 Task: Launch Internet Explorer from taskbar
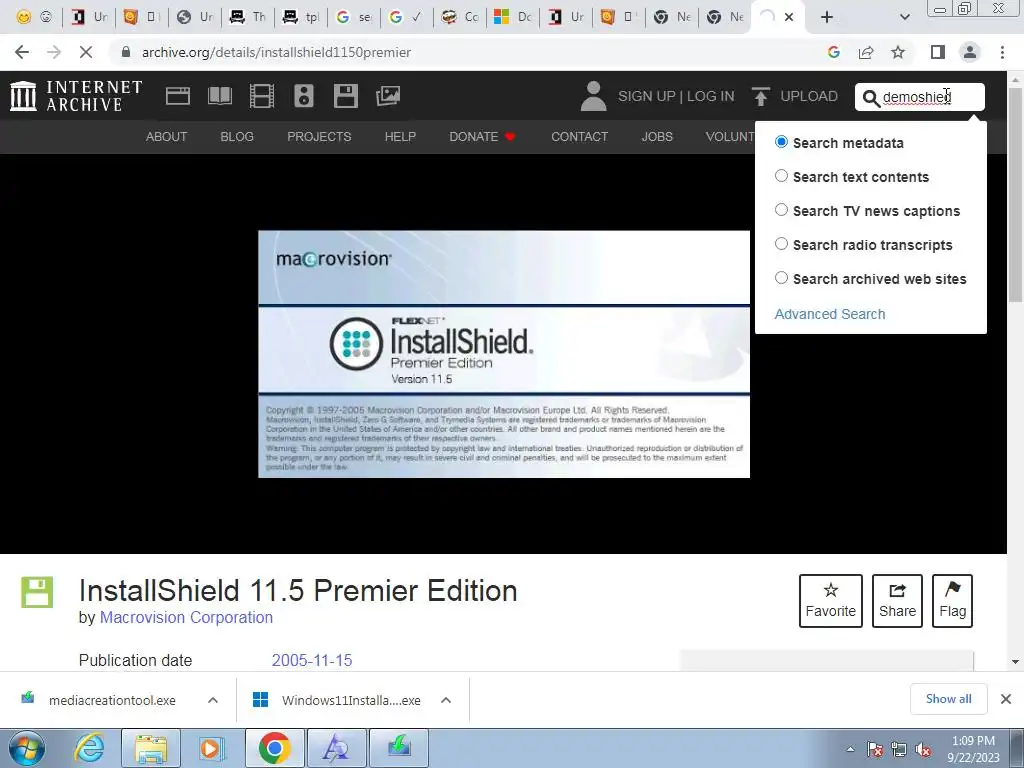point(89,748)
